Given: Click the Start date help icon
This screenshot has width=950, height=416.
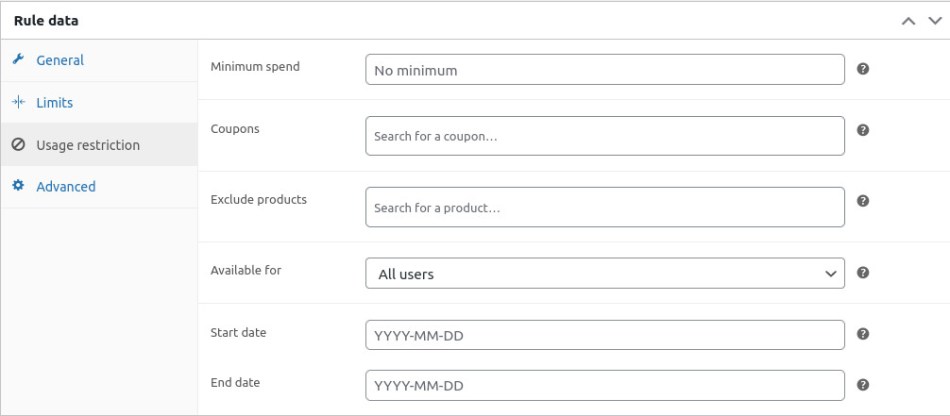Looking at the screenshot, I should pos(863,335).
